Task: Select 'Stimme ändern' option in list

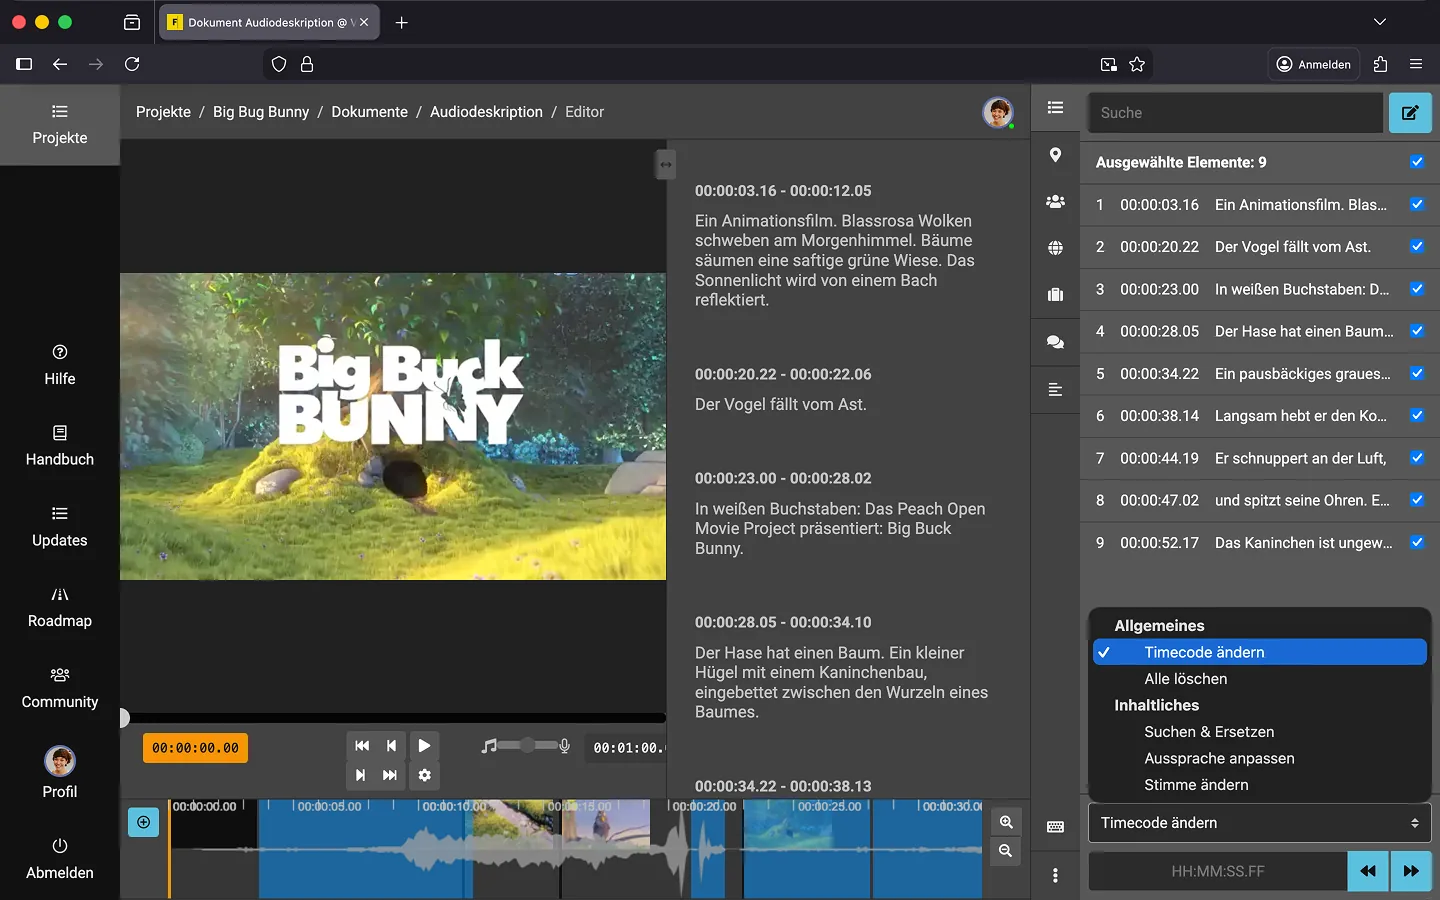Action: click(x=1196, y=785)
